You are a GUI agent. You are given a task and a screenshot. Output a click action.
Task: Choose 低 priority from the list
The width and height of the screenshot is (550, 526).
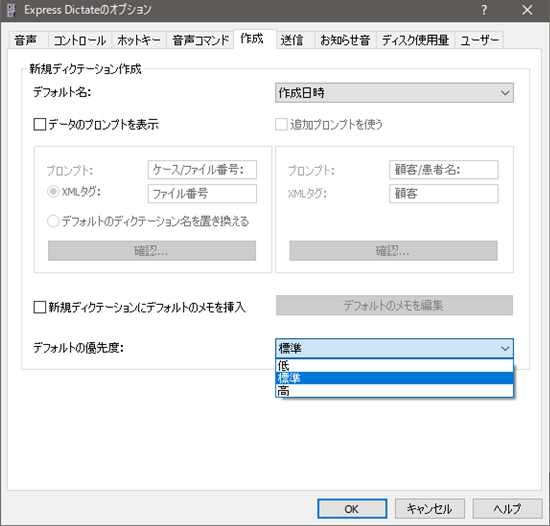[394, 365]
